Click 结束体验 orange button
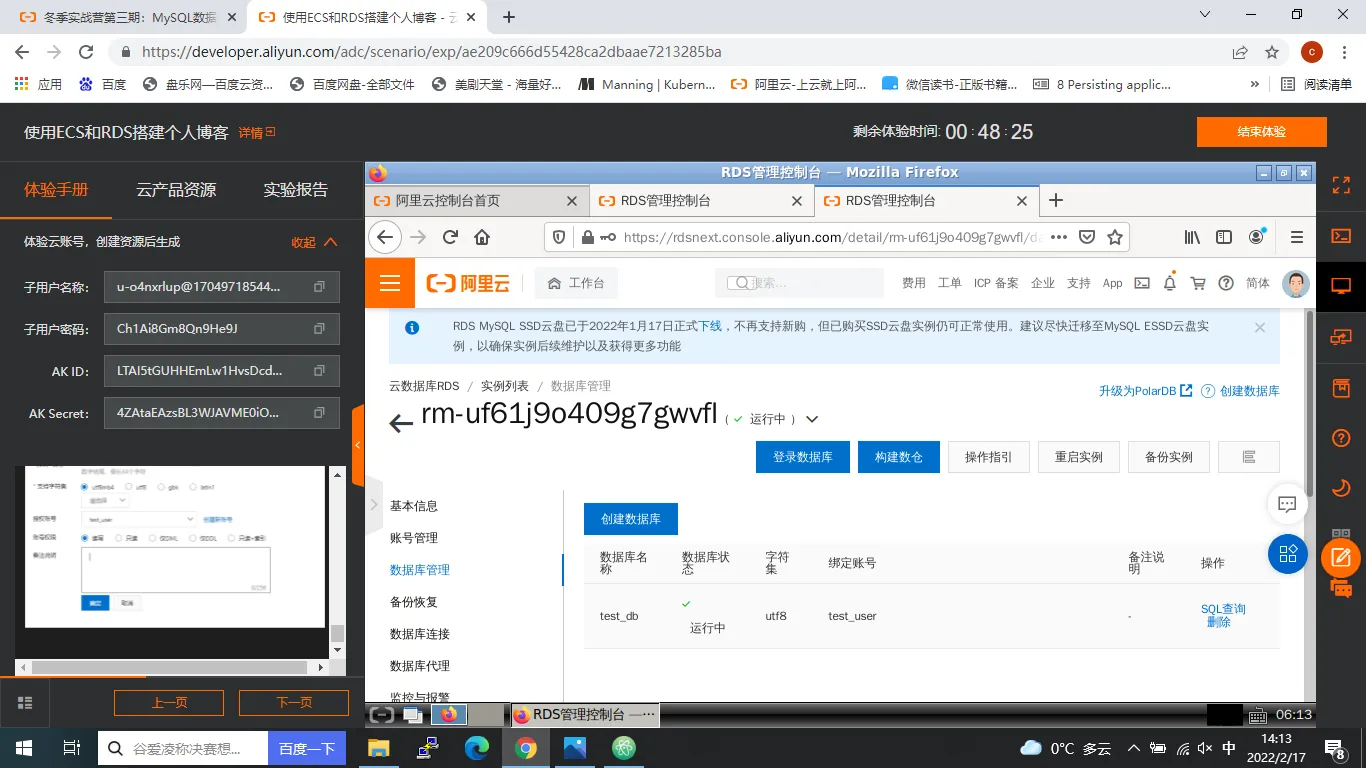 click(1261, 132)
